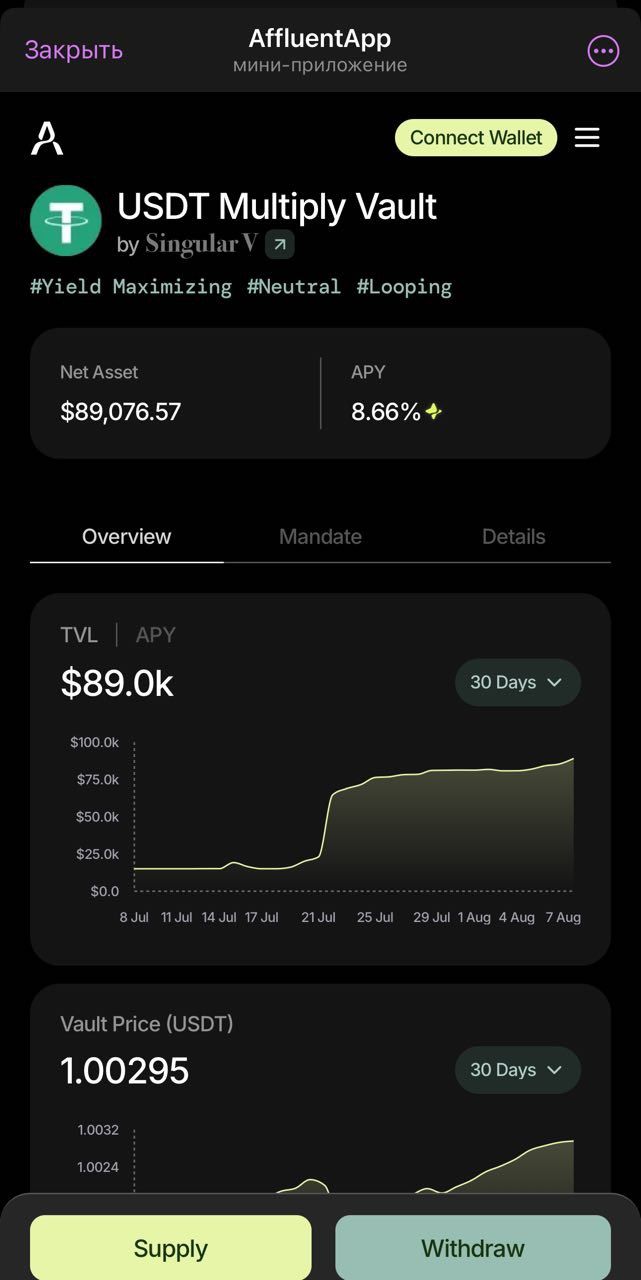Click the external link arrow beside Singular V

click(279, 243)
